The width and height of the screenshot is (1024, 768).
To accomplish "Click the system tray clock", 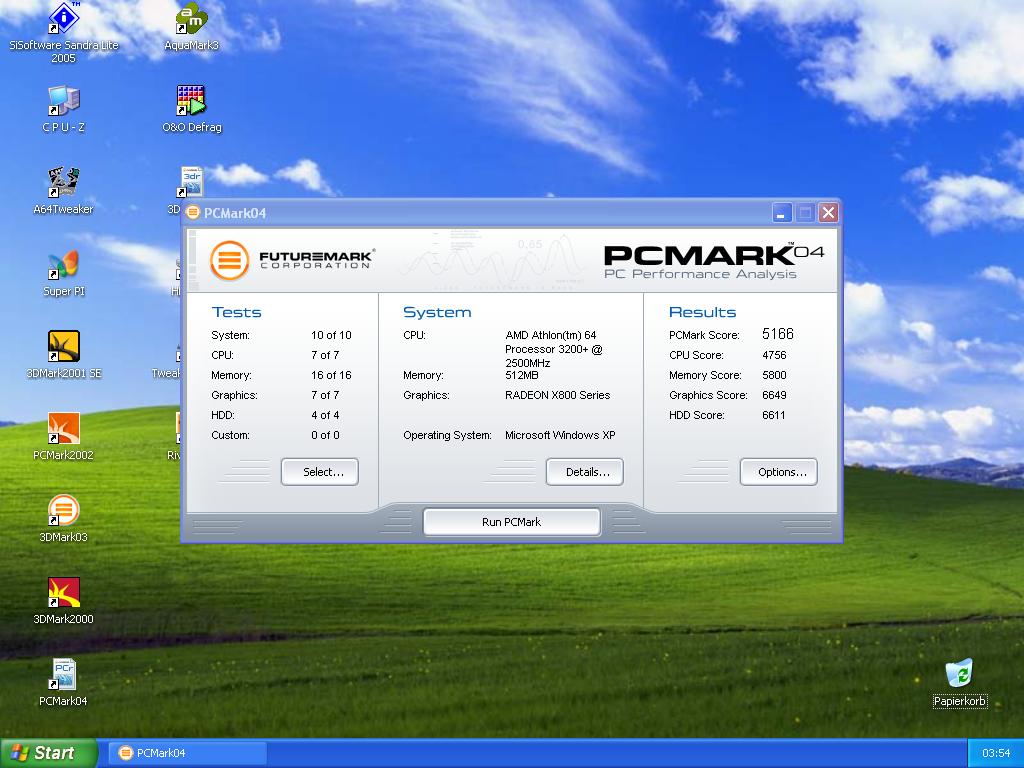I will tap(995, 753).
